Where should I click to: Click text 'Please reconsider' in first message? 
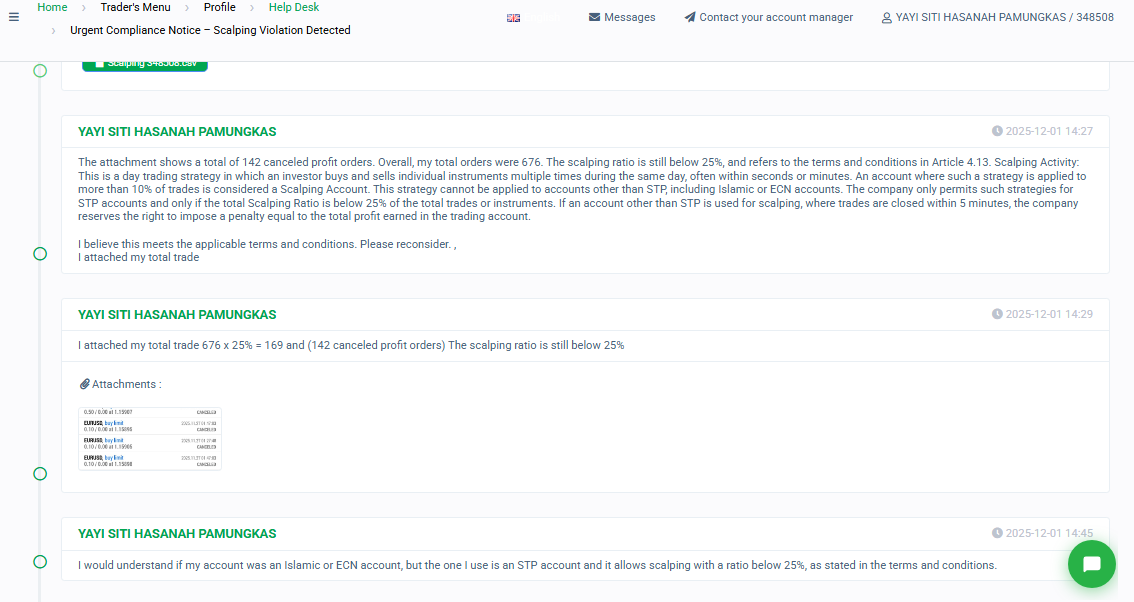coord(405,245)
